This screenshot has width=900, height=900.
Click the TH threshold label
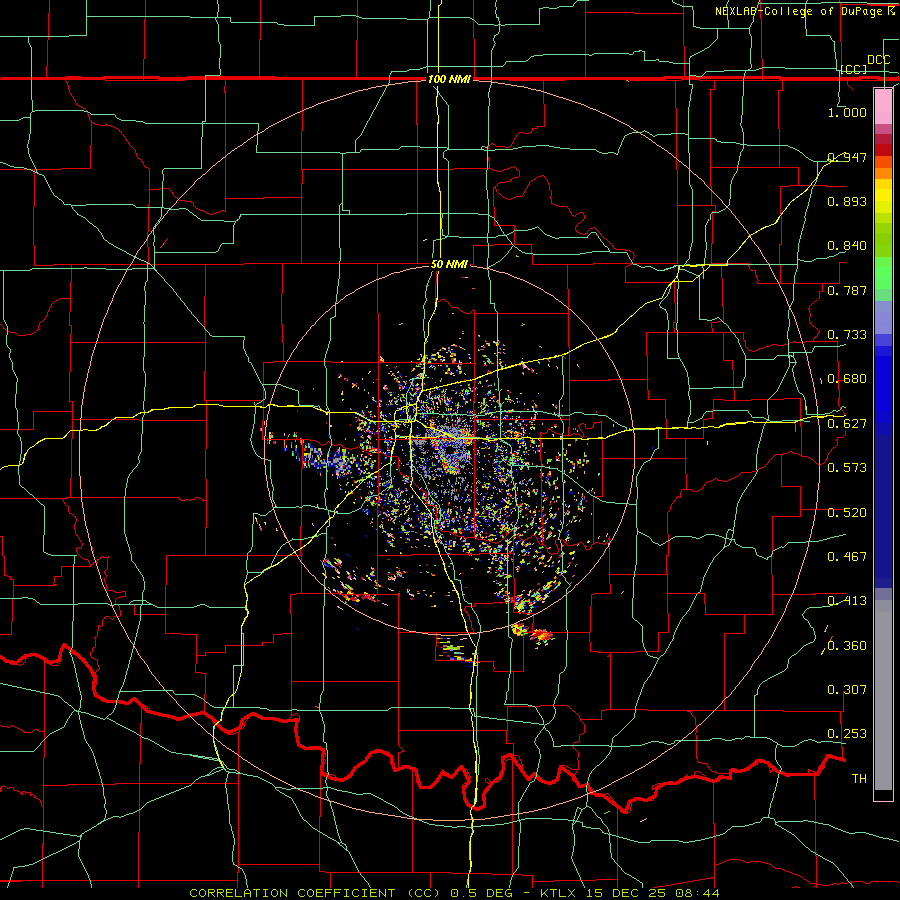click(859, 779)
